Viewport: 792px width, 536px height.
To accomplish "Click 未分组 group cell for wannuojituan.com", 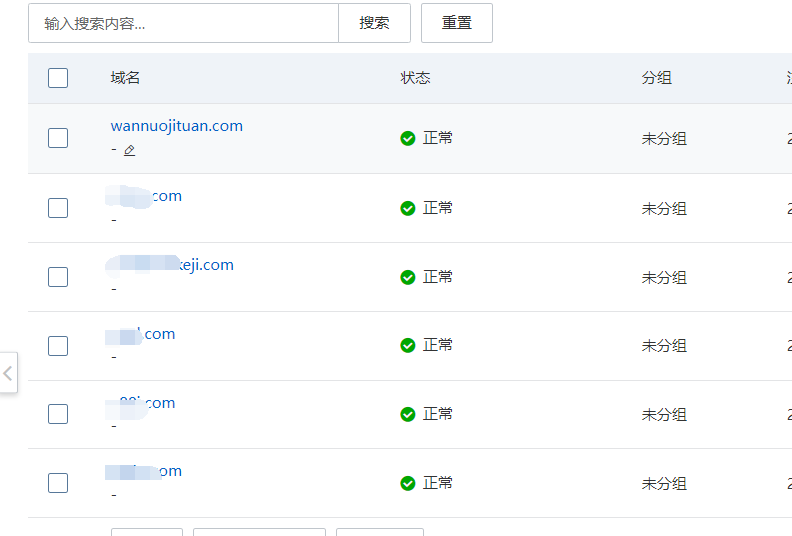I will (664, 139).
